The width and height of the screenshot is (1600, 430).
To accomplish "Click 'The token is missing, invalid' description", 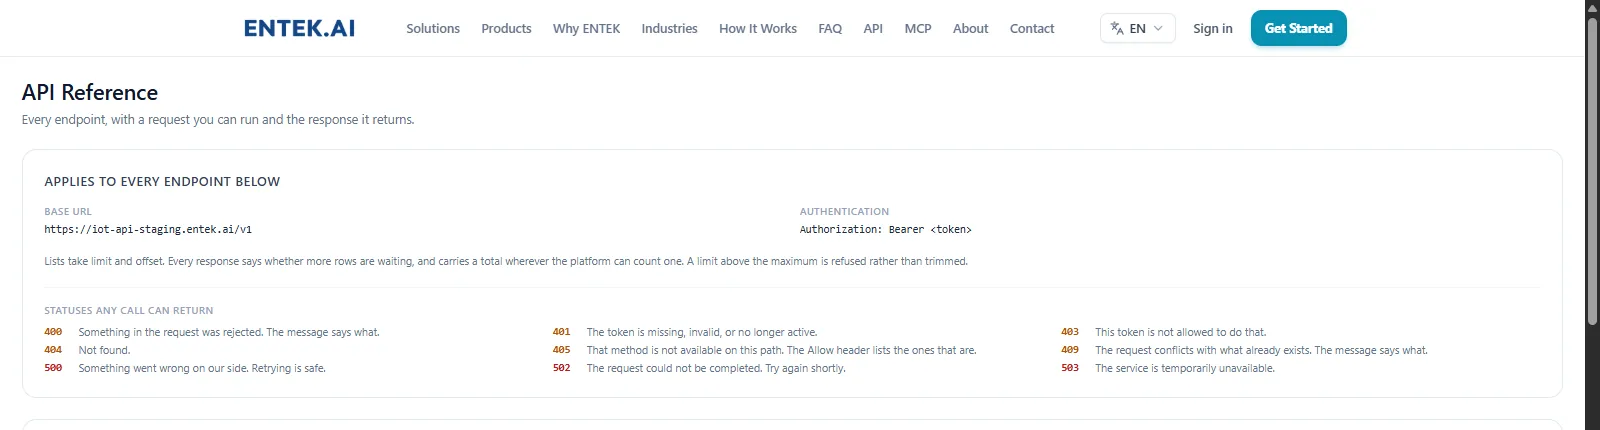I will pos(702,332).
